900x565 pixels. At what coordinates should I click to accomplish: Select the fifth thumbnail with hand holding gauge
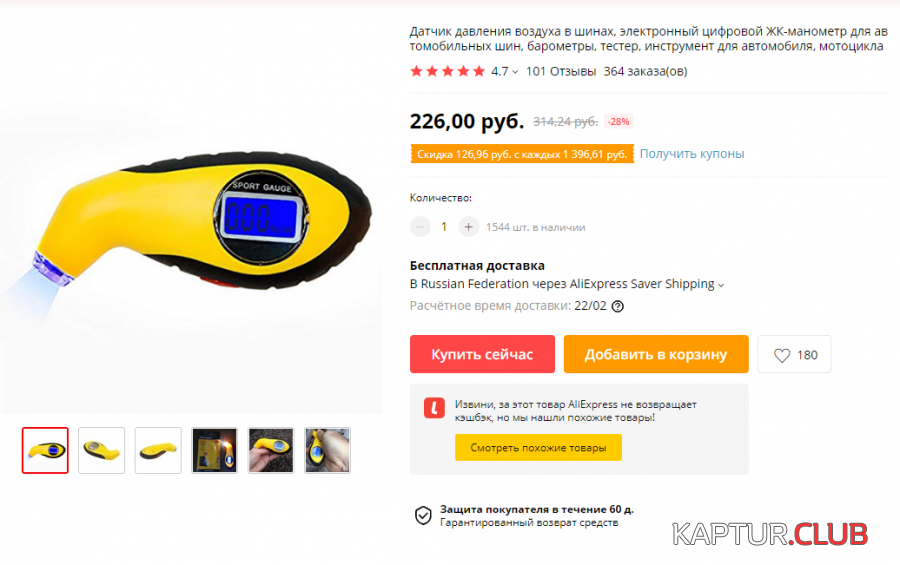coord(271,451)
